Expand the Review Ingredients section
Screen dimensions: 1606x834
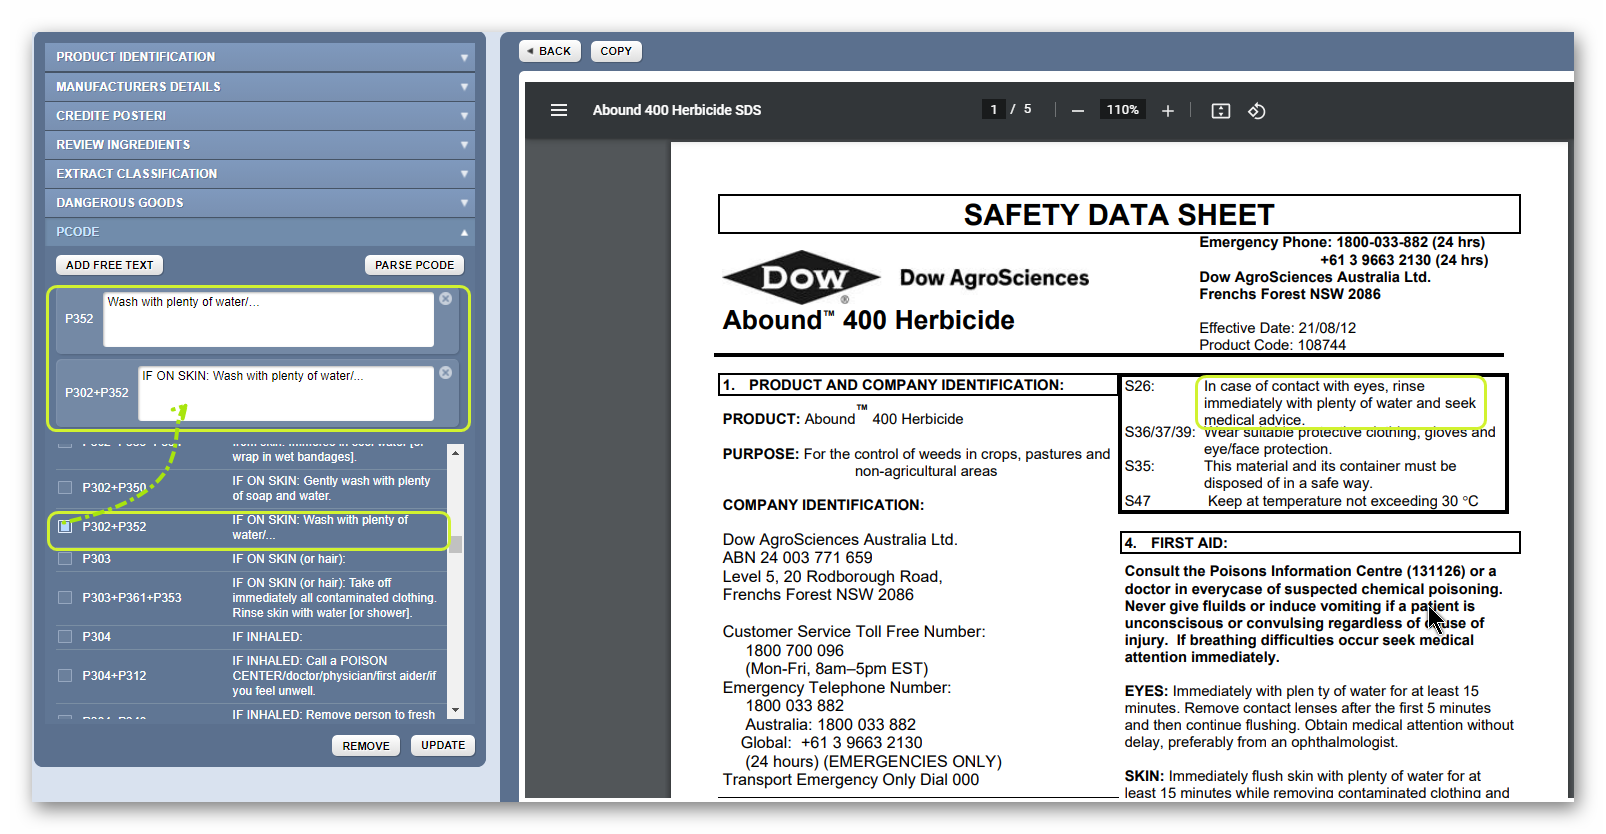[x=260, y=145]
